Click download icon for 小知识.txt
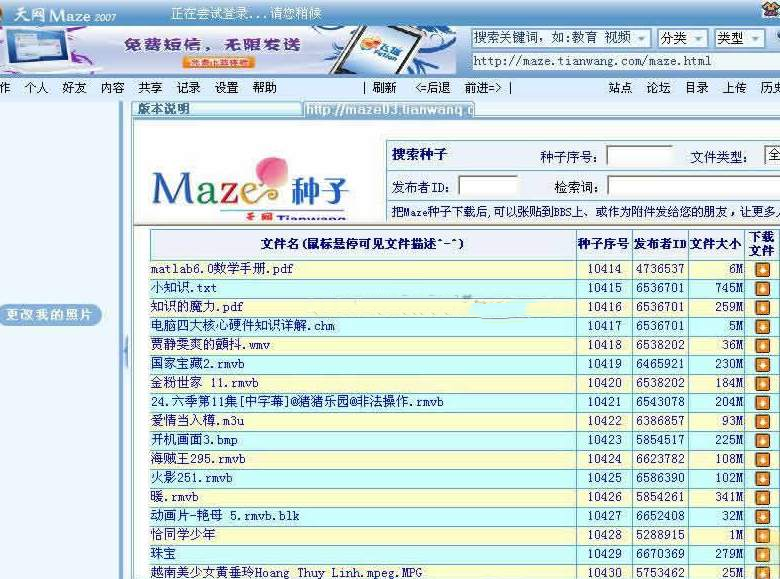Image resolution: width=780 pixels, height=579 pixels. (762, 289)
